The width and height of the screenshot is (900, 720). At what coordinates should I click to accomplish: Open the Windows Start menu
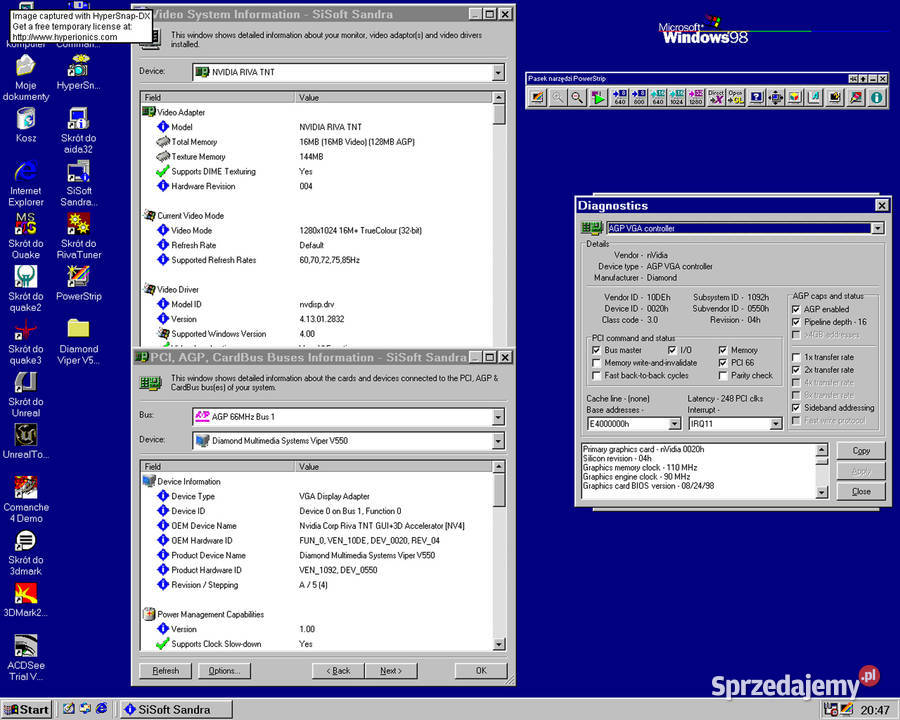(27, 710)
